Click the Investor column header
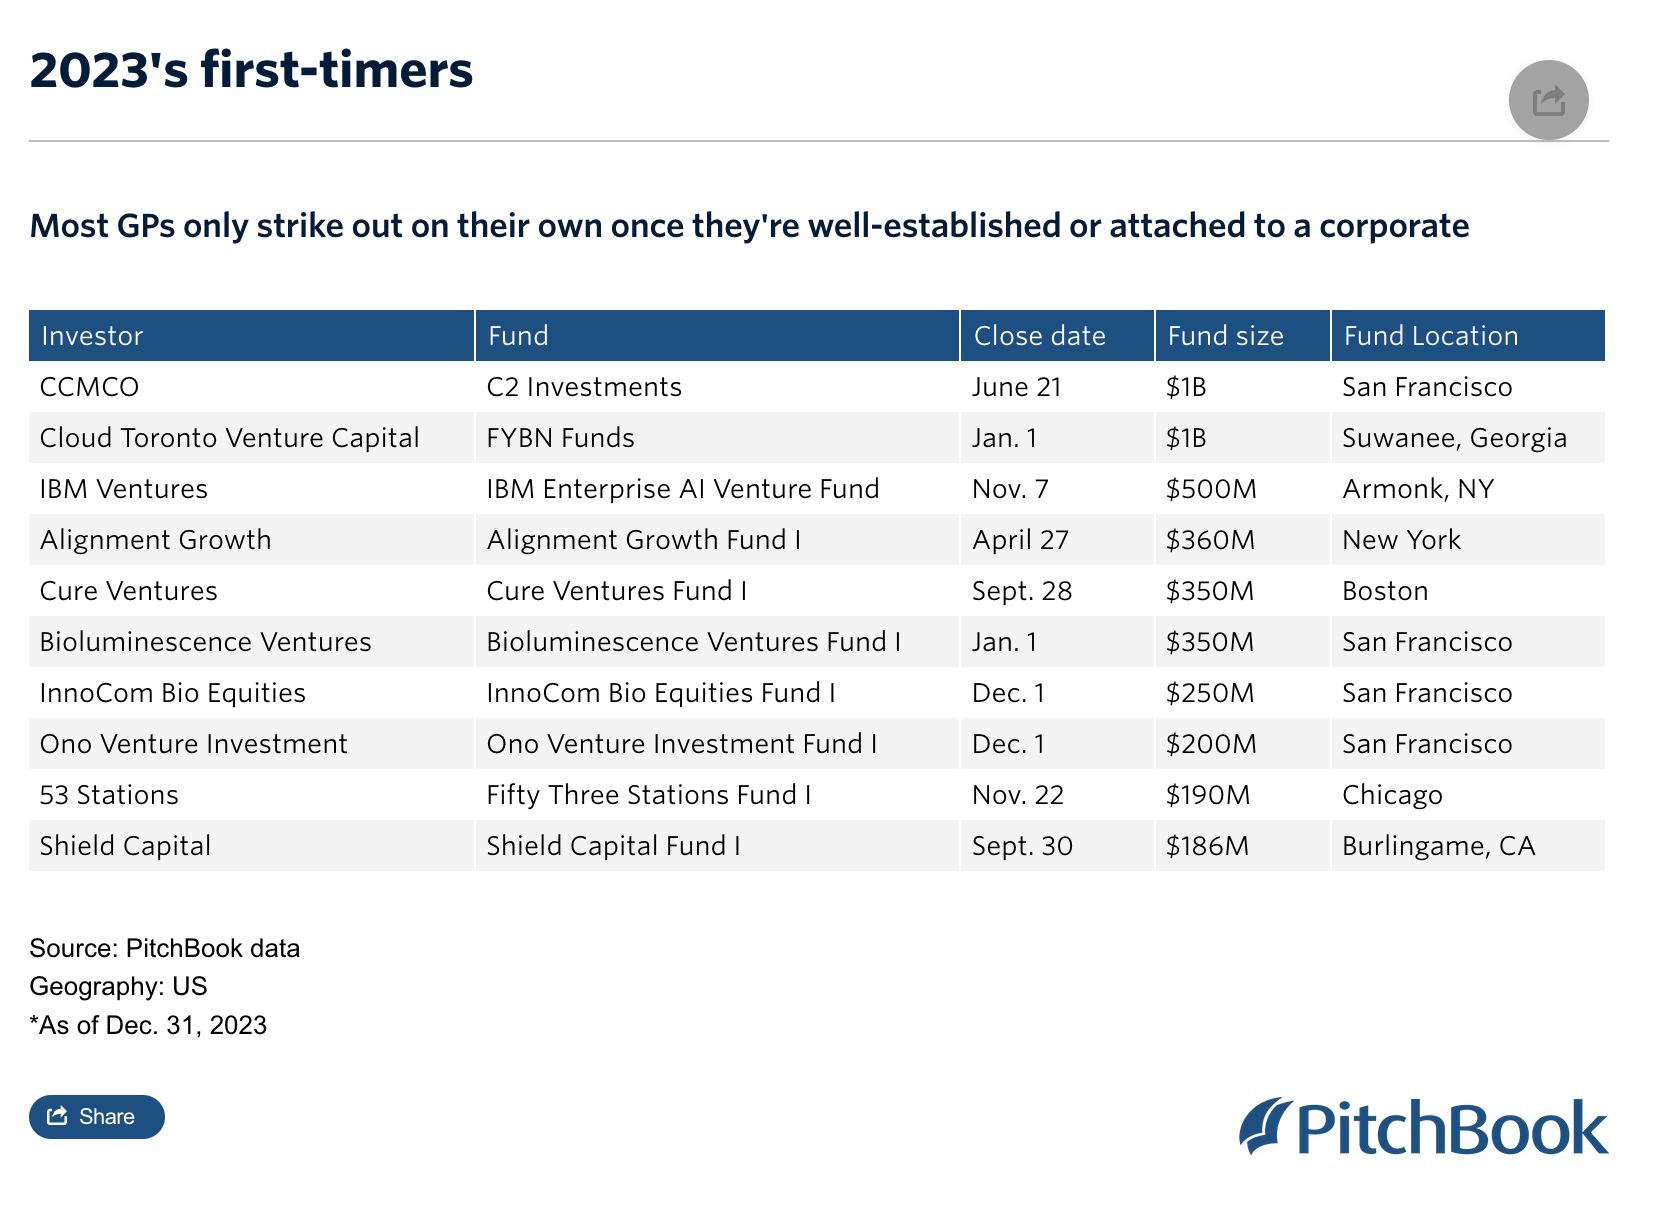Viewport: 1678px width, 1232px height. click(x=92, y=336)
